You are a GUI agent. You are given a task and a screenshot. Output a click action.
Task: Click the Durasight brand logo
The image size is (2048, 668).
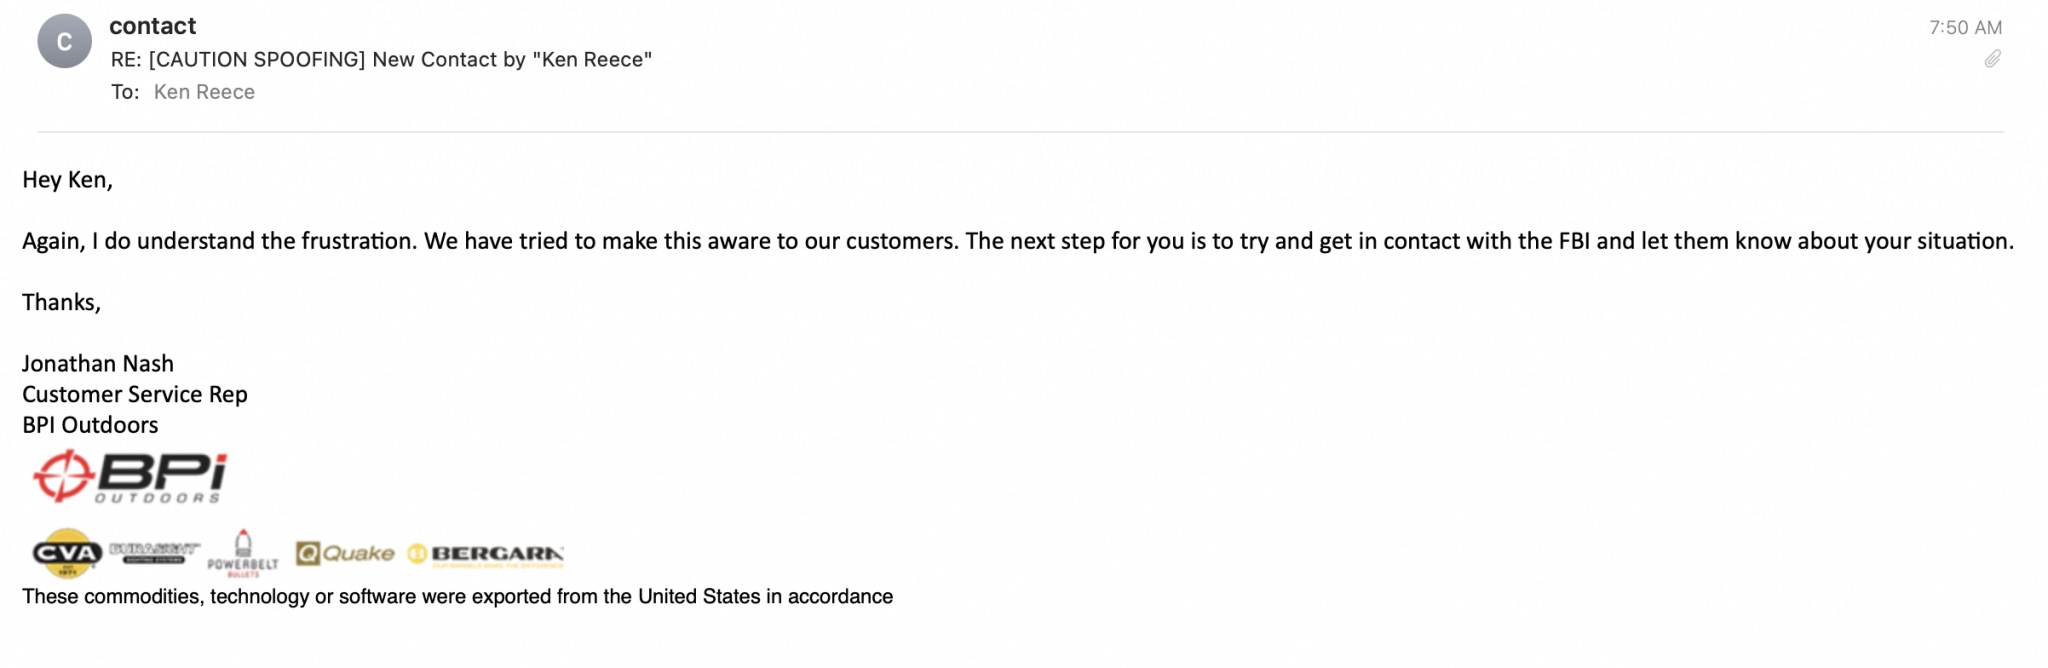click(x=154, y=553)
